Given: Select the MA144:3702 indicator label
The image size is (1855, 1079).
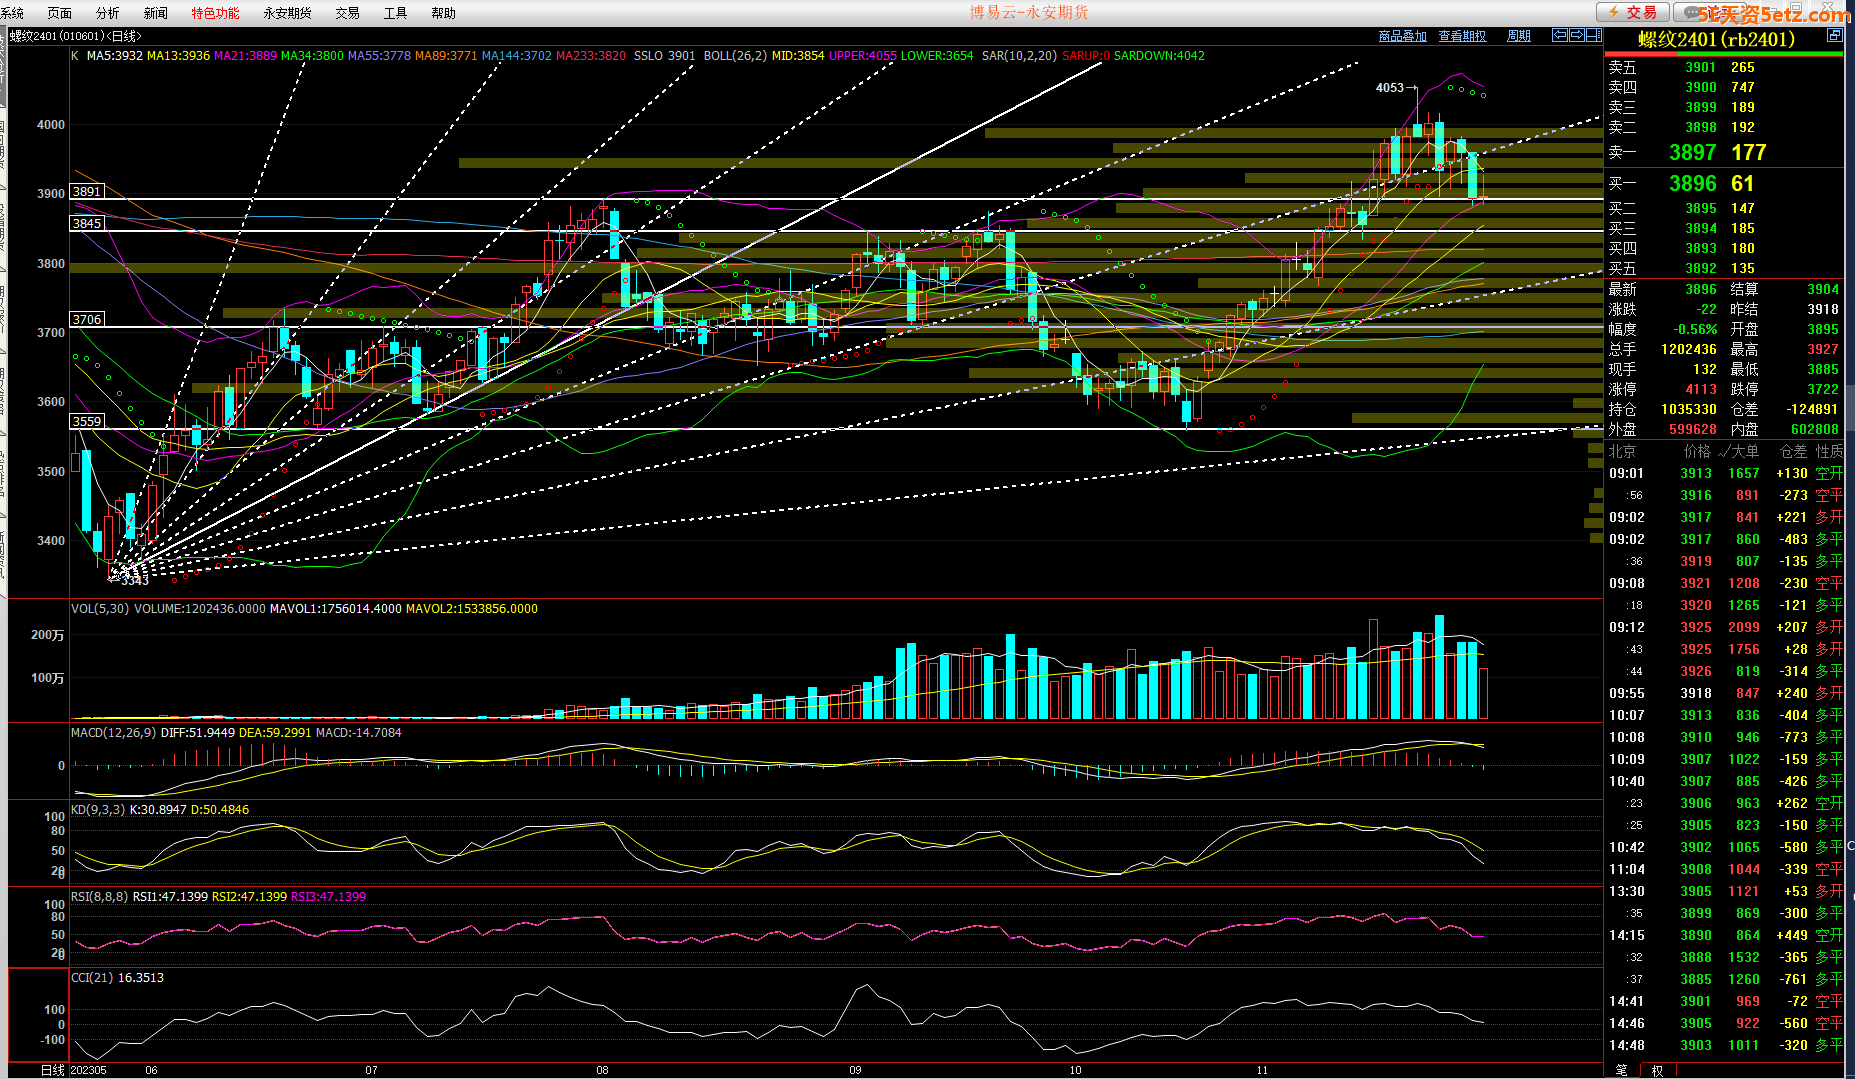Looking at the screenshot, I should click(x=516, y=56).
